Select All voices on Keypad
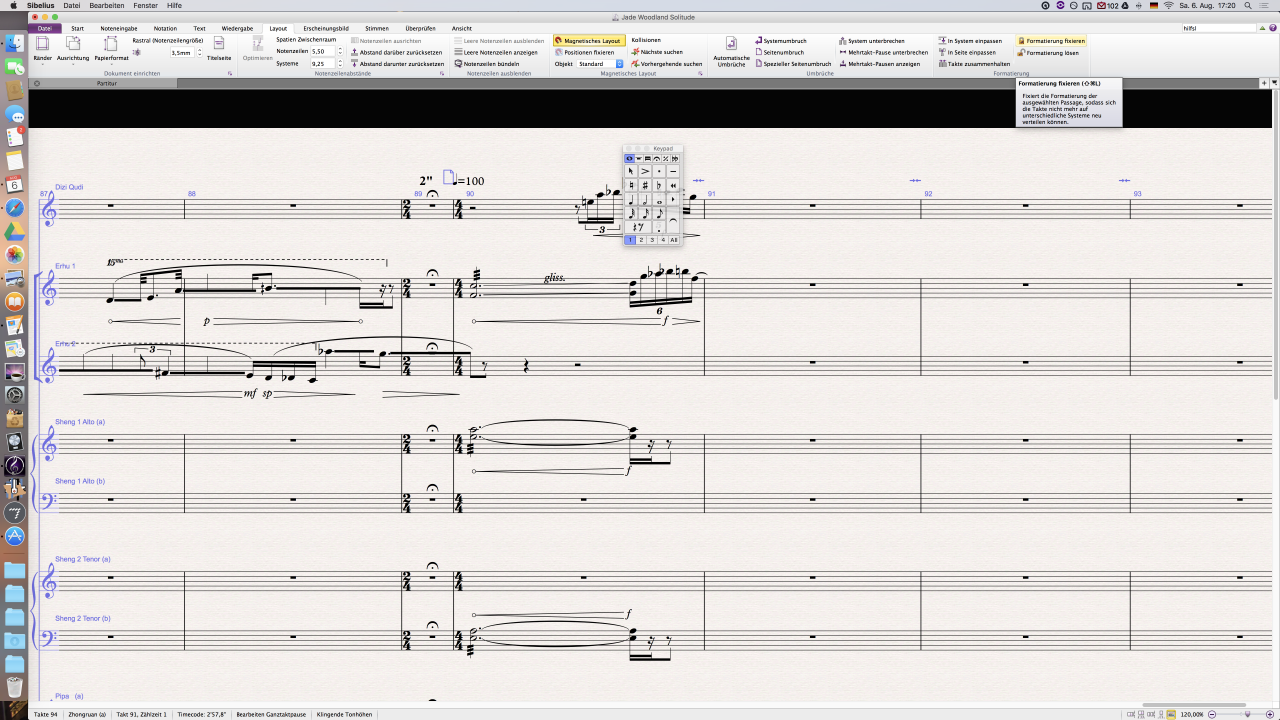Viewport: 1280px width, 720px height. click(674, 240)
